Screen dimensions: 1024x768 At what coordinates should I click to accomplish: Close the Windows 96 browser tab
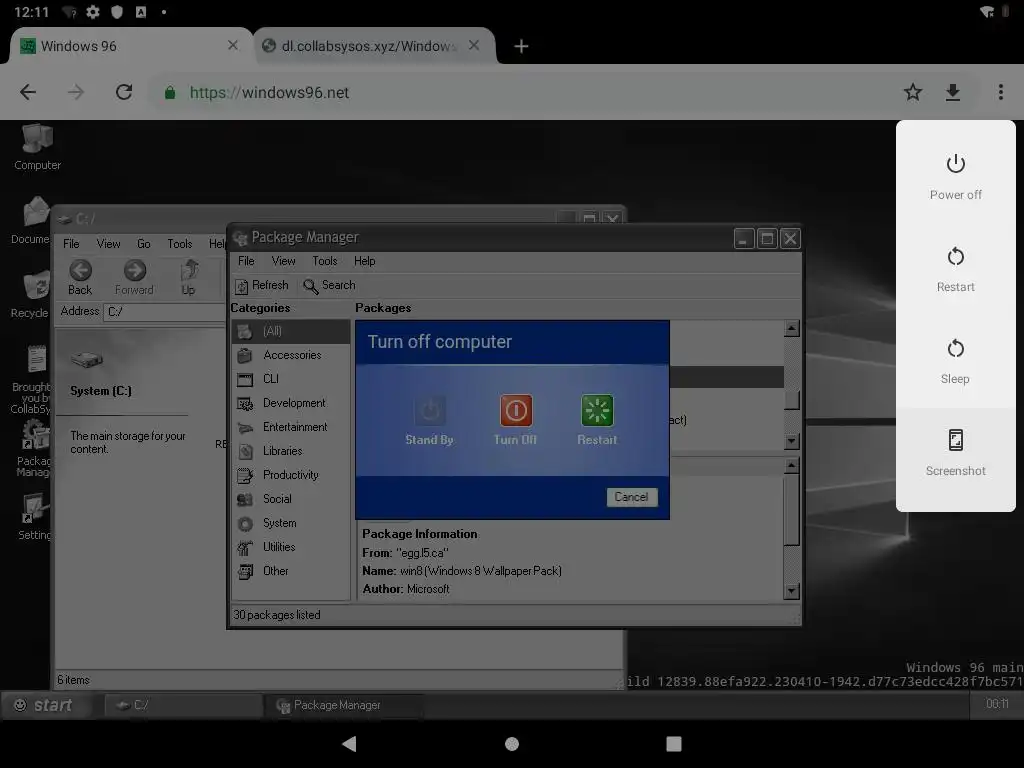(x=232, y=45)
